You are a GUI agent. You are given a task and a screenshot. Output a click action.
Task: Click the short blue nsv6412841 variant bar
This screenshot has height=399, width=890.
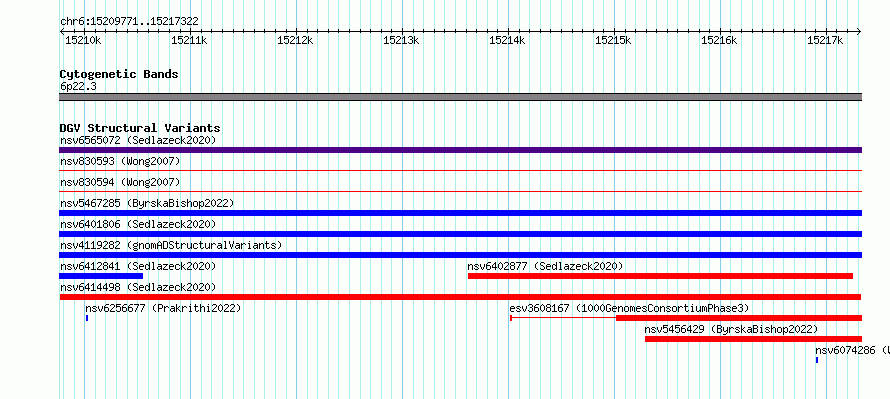click(x=101, y=276)
